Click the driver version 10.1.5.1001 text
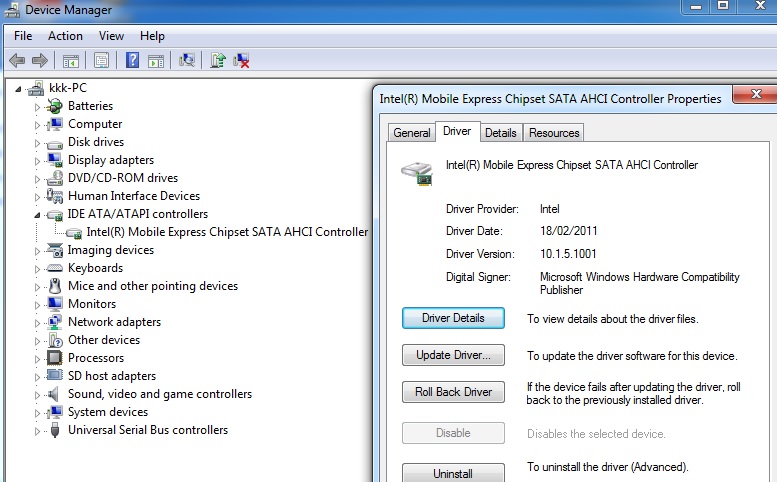The image size is (777, 482). 568,254
